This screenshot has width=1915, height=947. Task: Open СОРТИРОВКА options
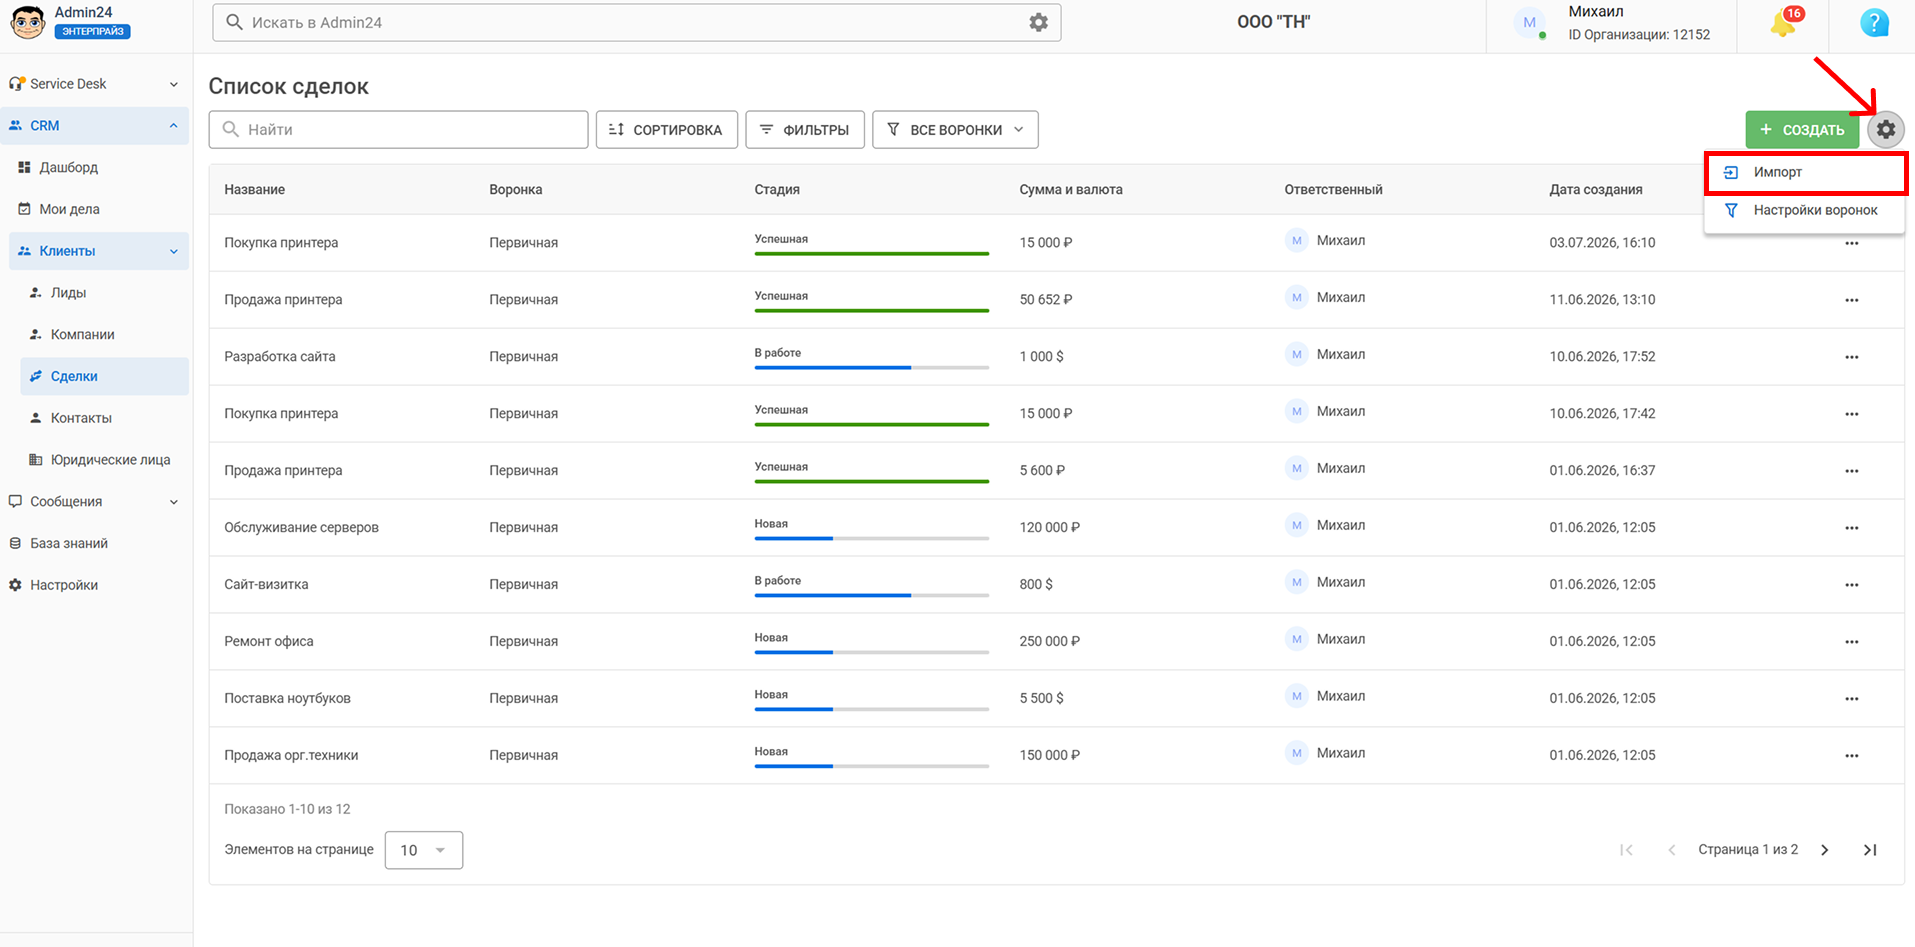point(667,130)
